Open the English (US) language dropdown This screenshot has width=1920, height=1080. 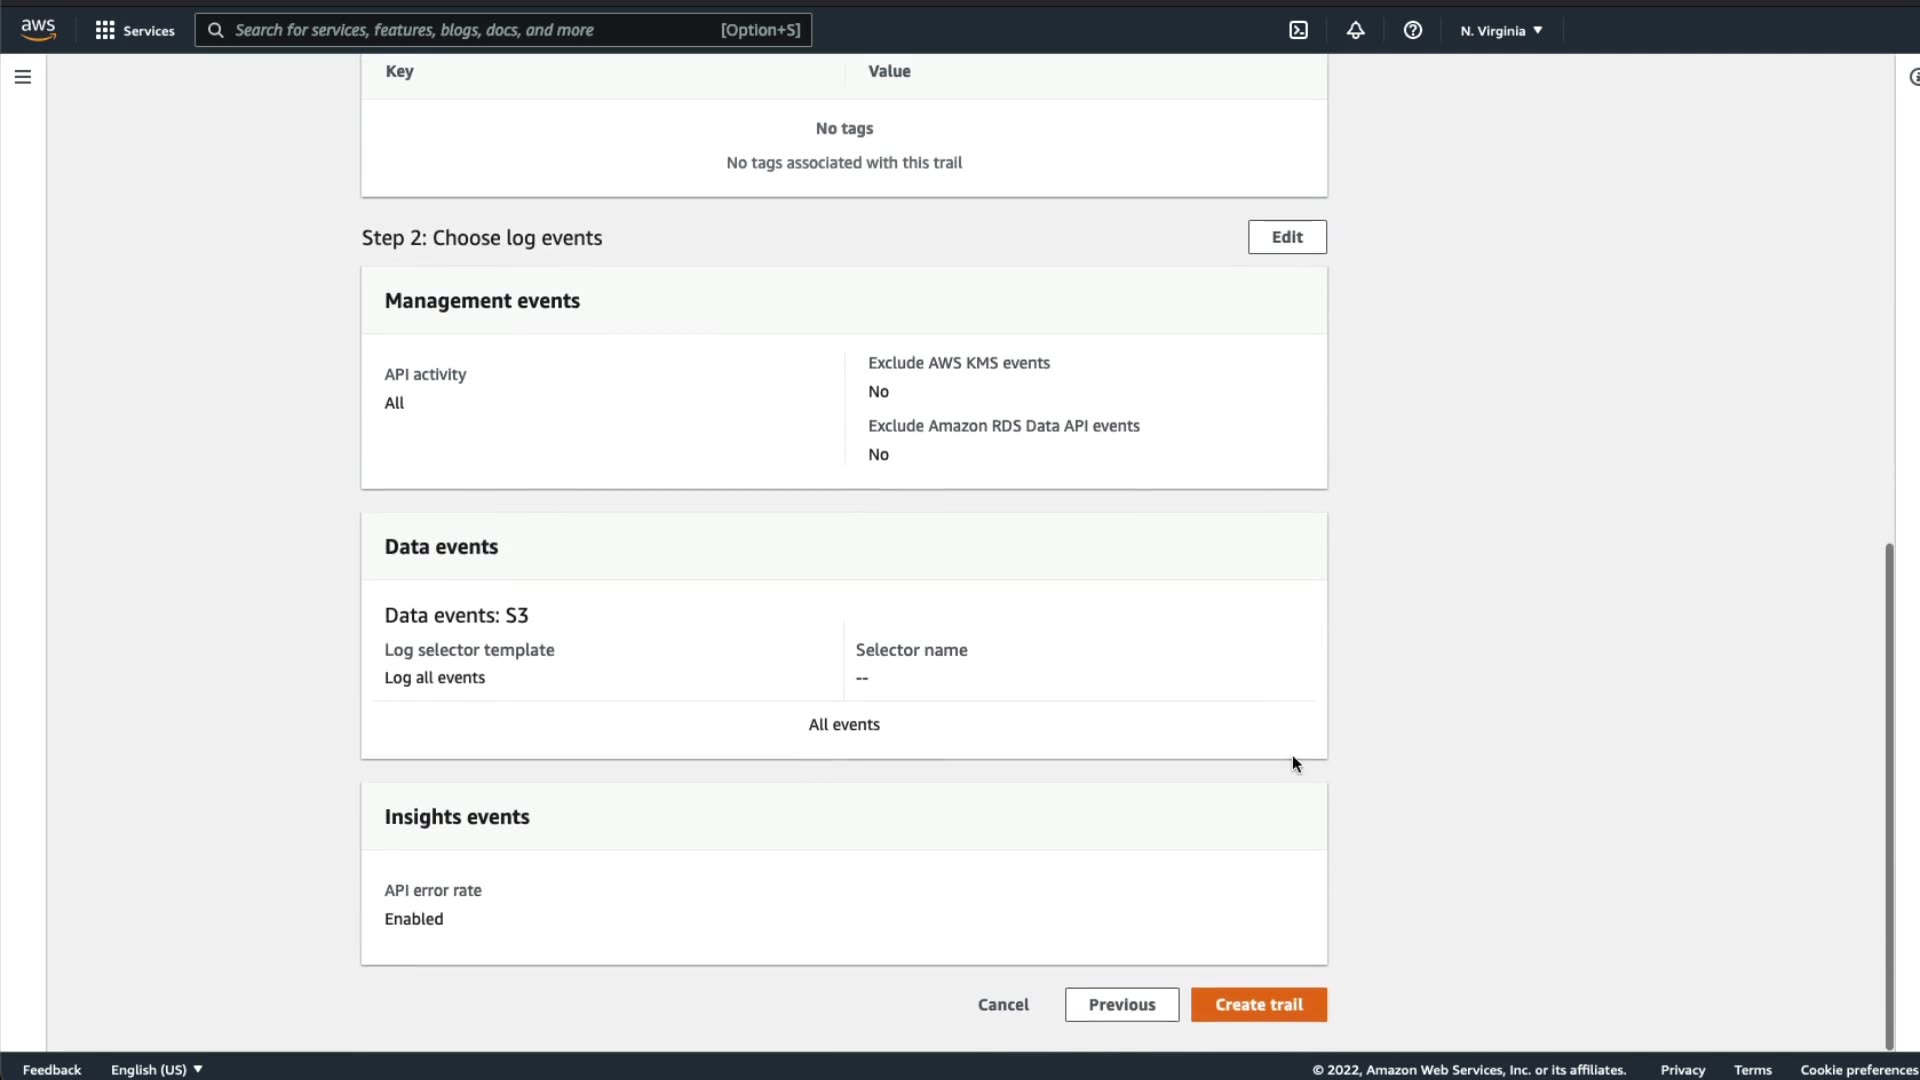tap(156, 1069)
